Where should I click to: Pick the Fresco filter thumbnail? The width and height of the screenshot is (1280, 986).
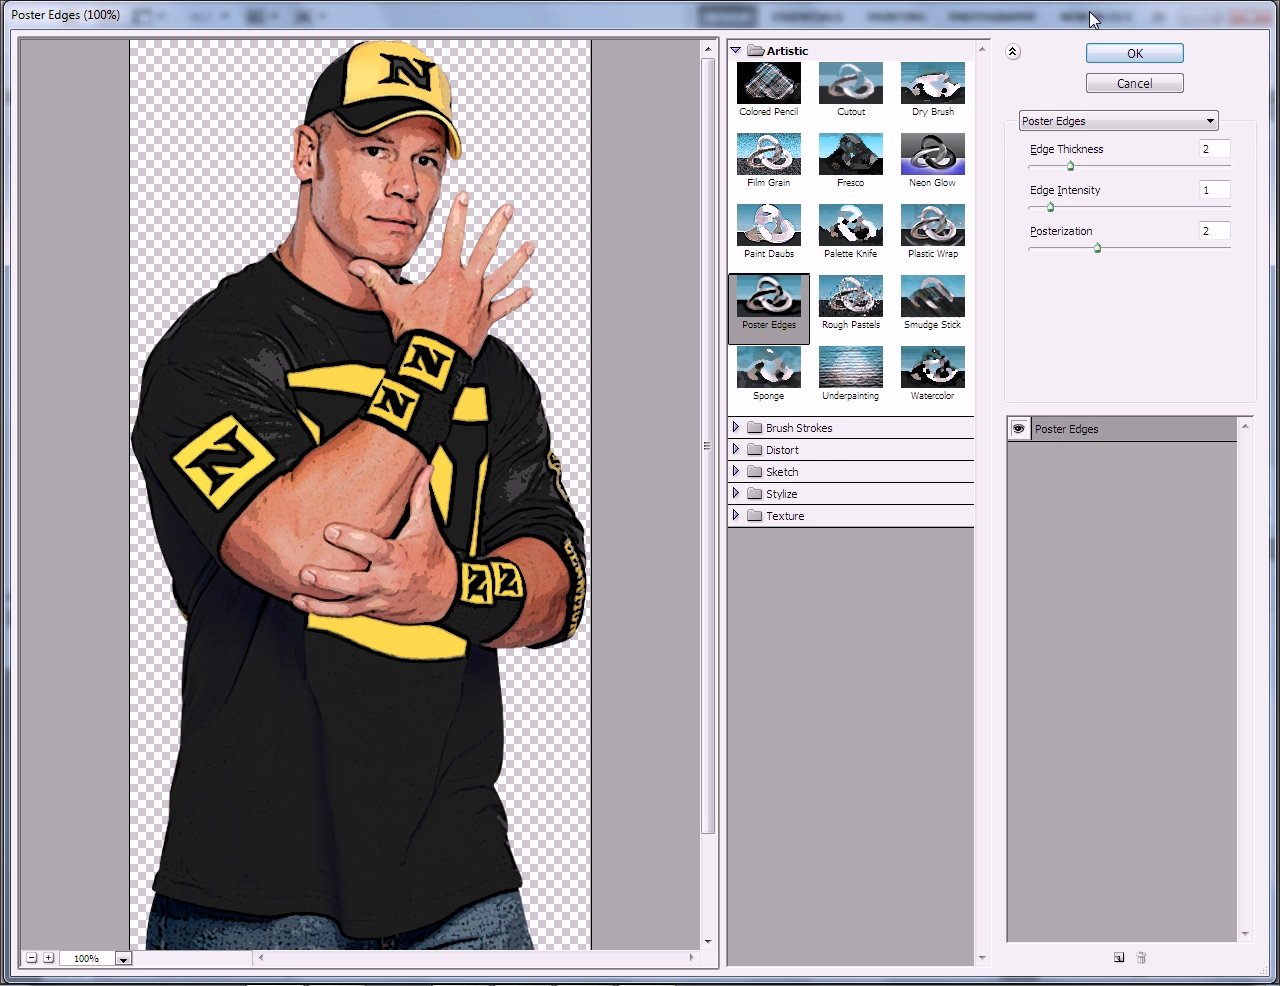click(850, 154)
